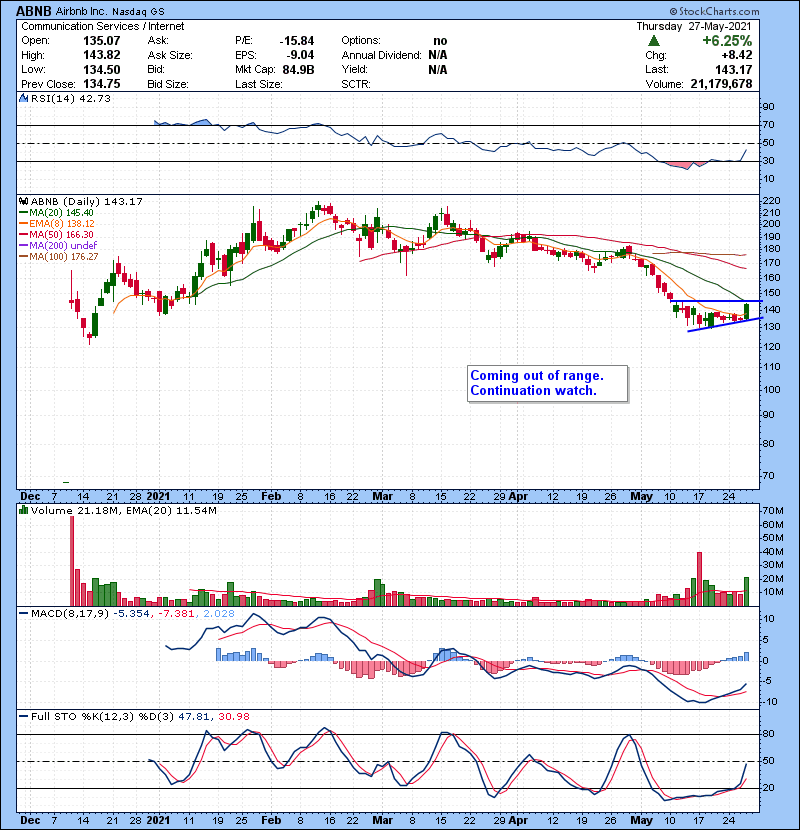
Task: Click the P/E value -15.84
Action: pyautogui.click(x=296, y=41)
